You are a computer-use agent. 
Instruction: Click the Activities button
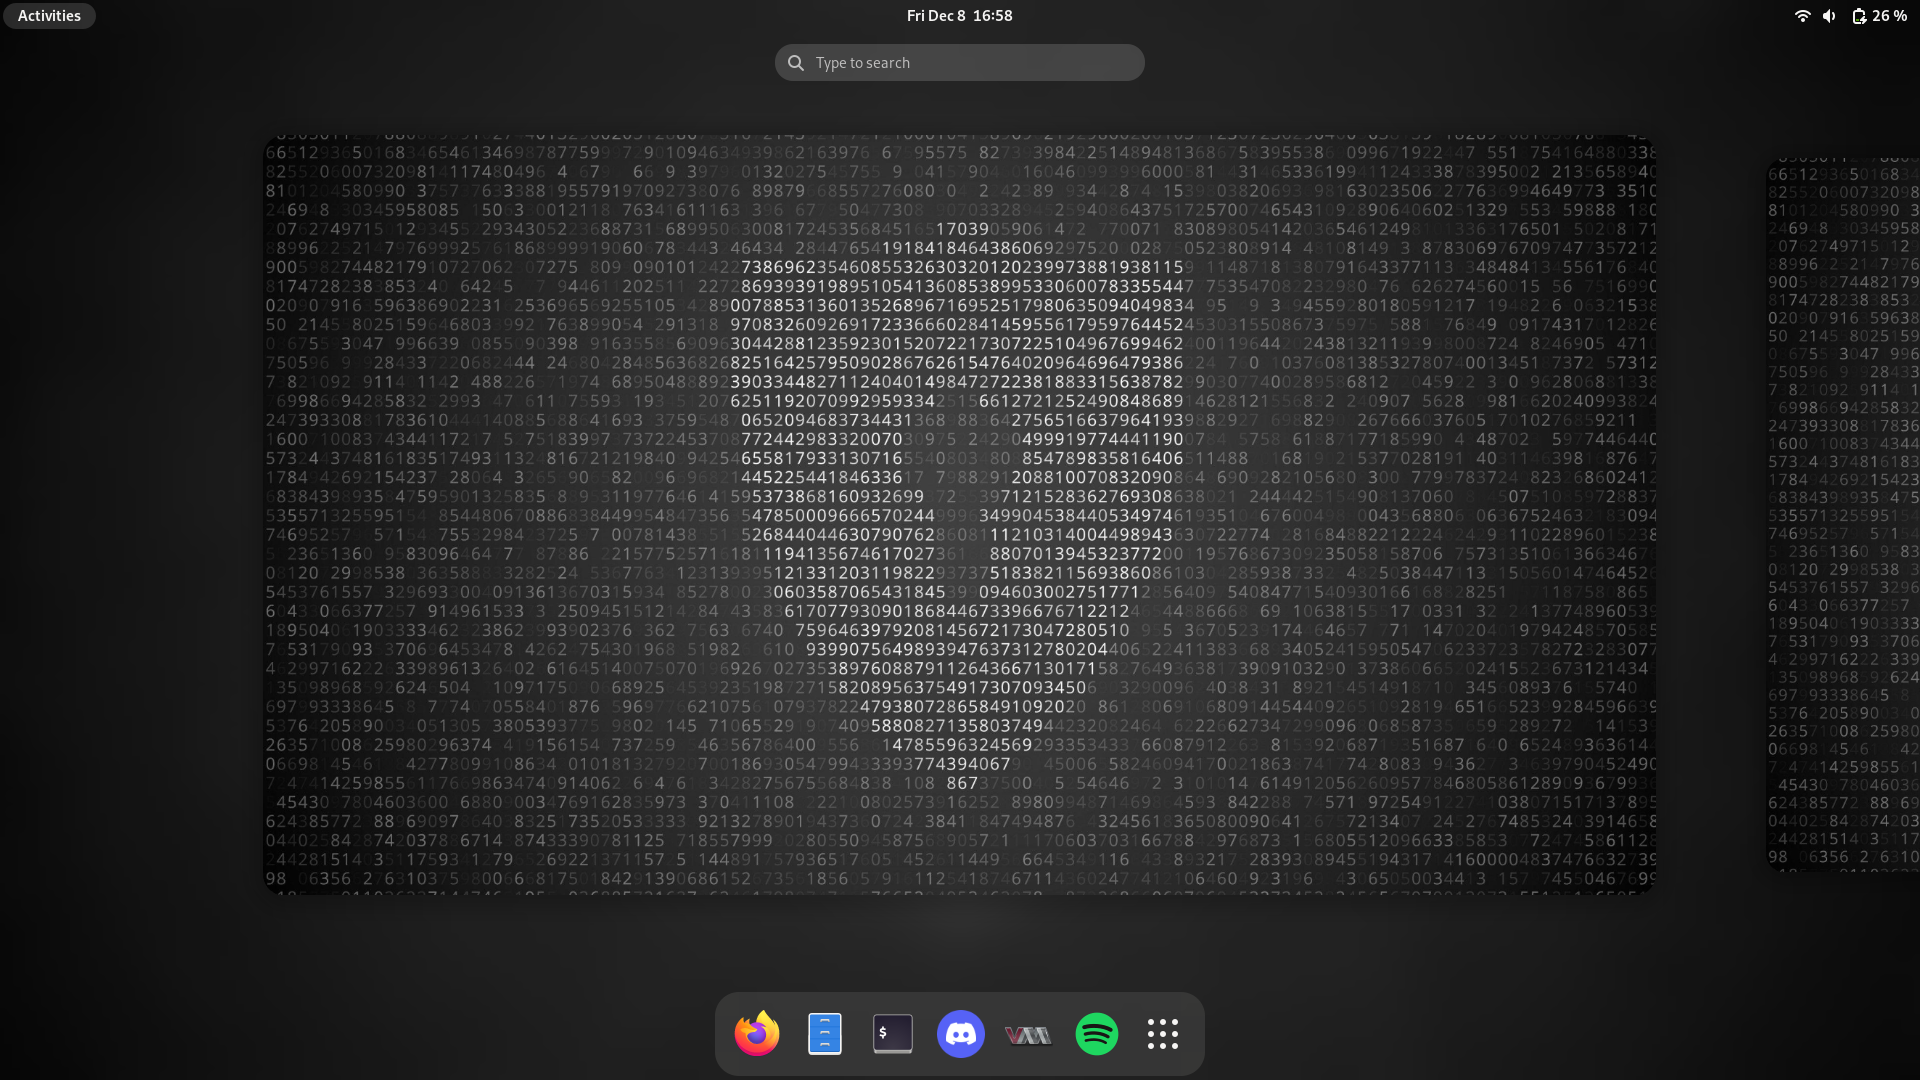coord(49,16)
